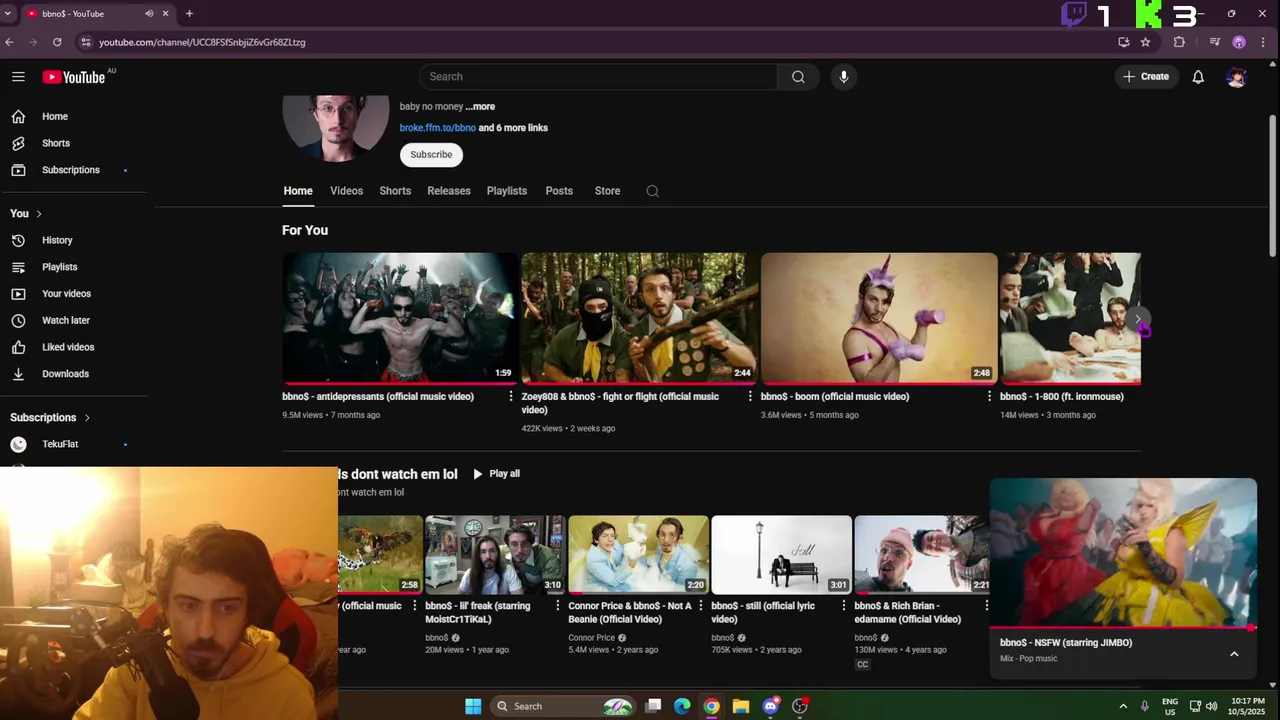
Task: Open the and 6 more links text
Action: (x=513, y=128)
